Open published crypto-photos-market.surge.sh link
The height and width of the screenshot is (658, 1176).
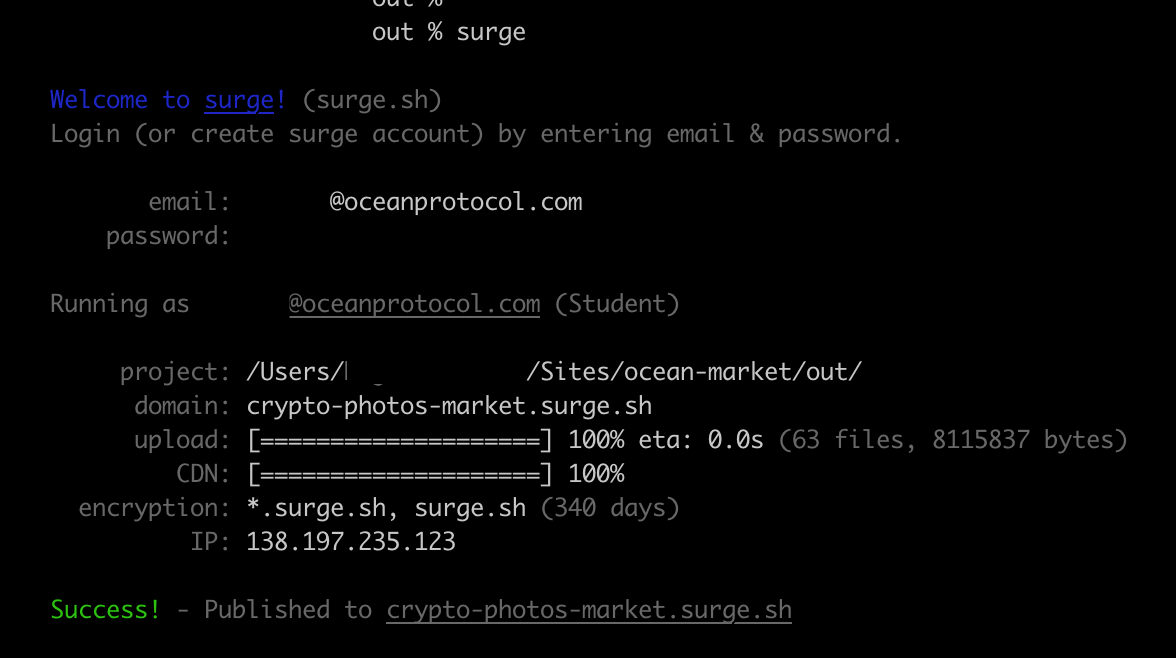coord(589,610)
